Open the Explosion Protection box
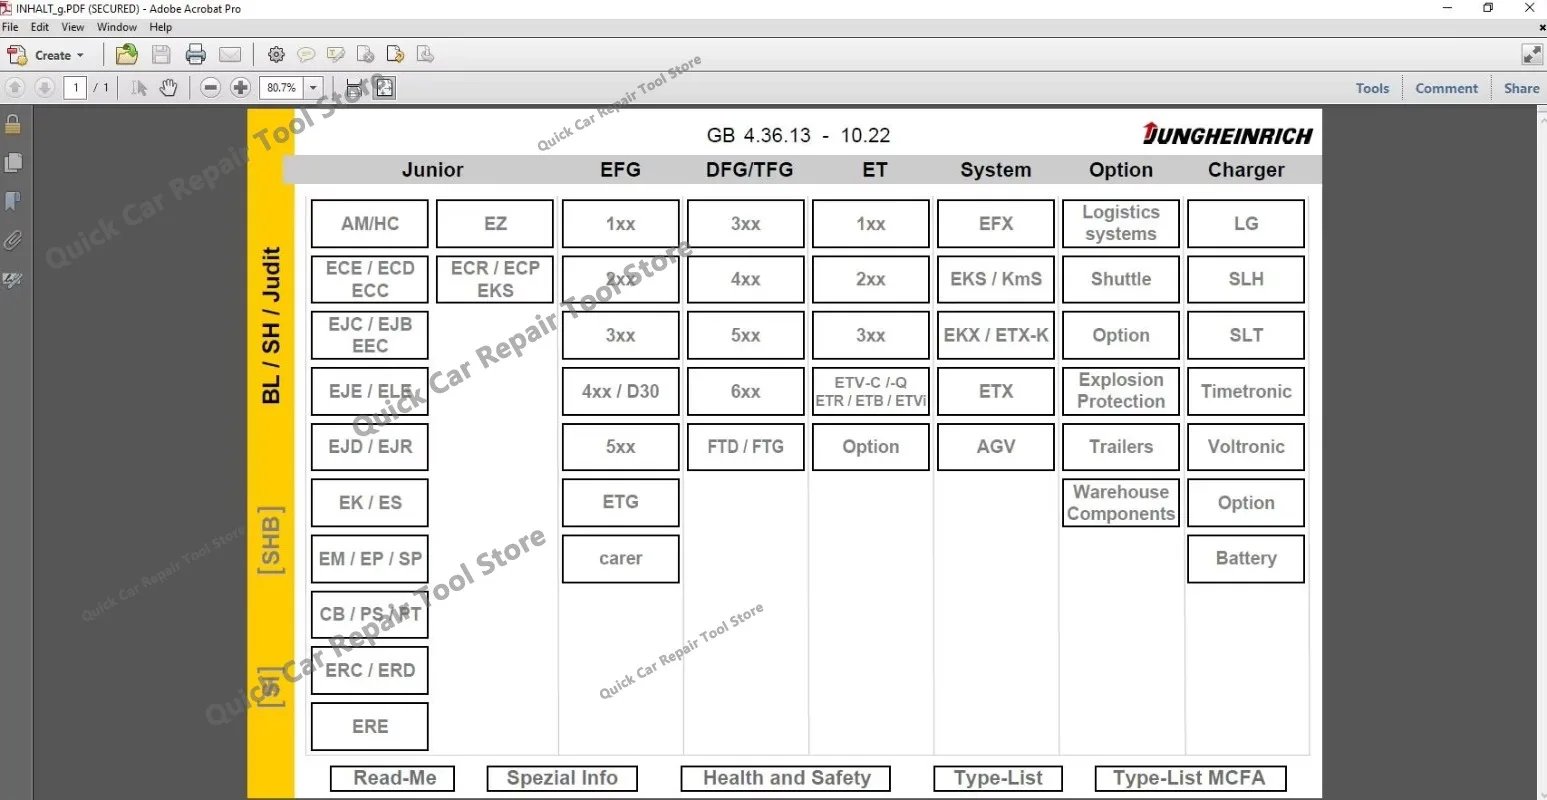The width and height of the screenshot is (1547, 800). (x=1121, y=391)
